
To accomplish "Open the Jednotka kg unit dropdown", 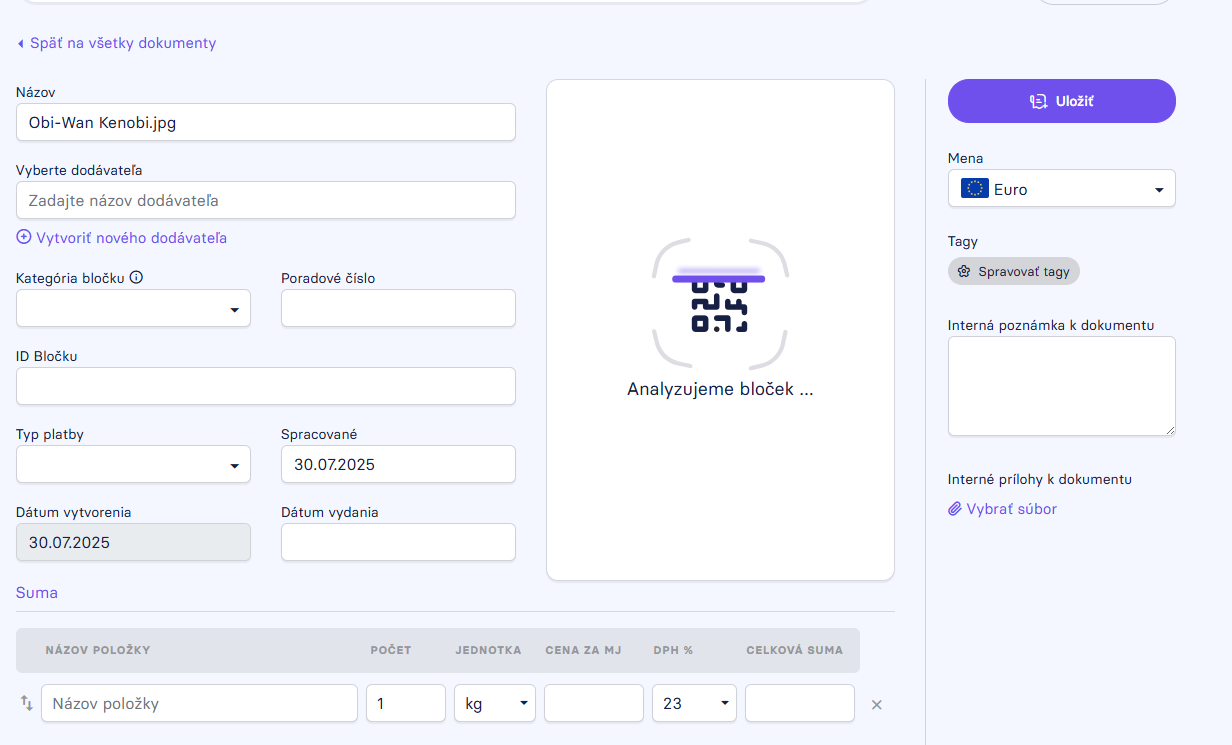I will click(x=495, y=703).
